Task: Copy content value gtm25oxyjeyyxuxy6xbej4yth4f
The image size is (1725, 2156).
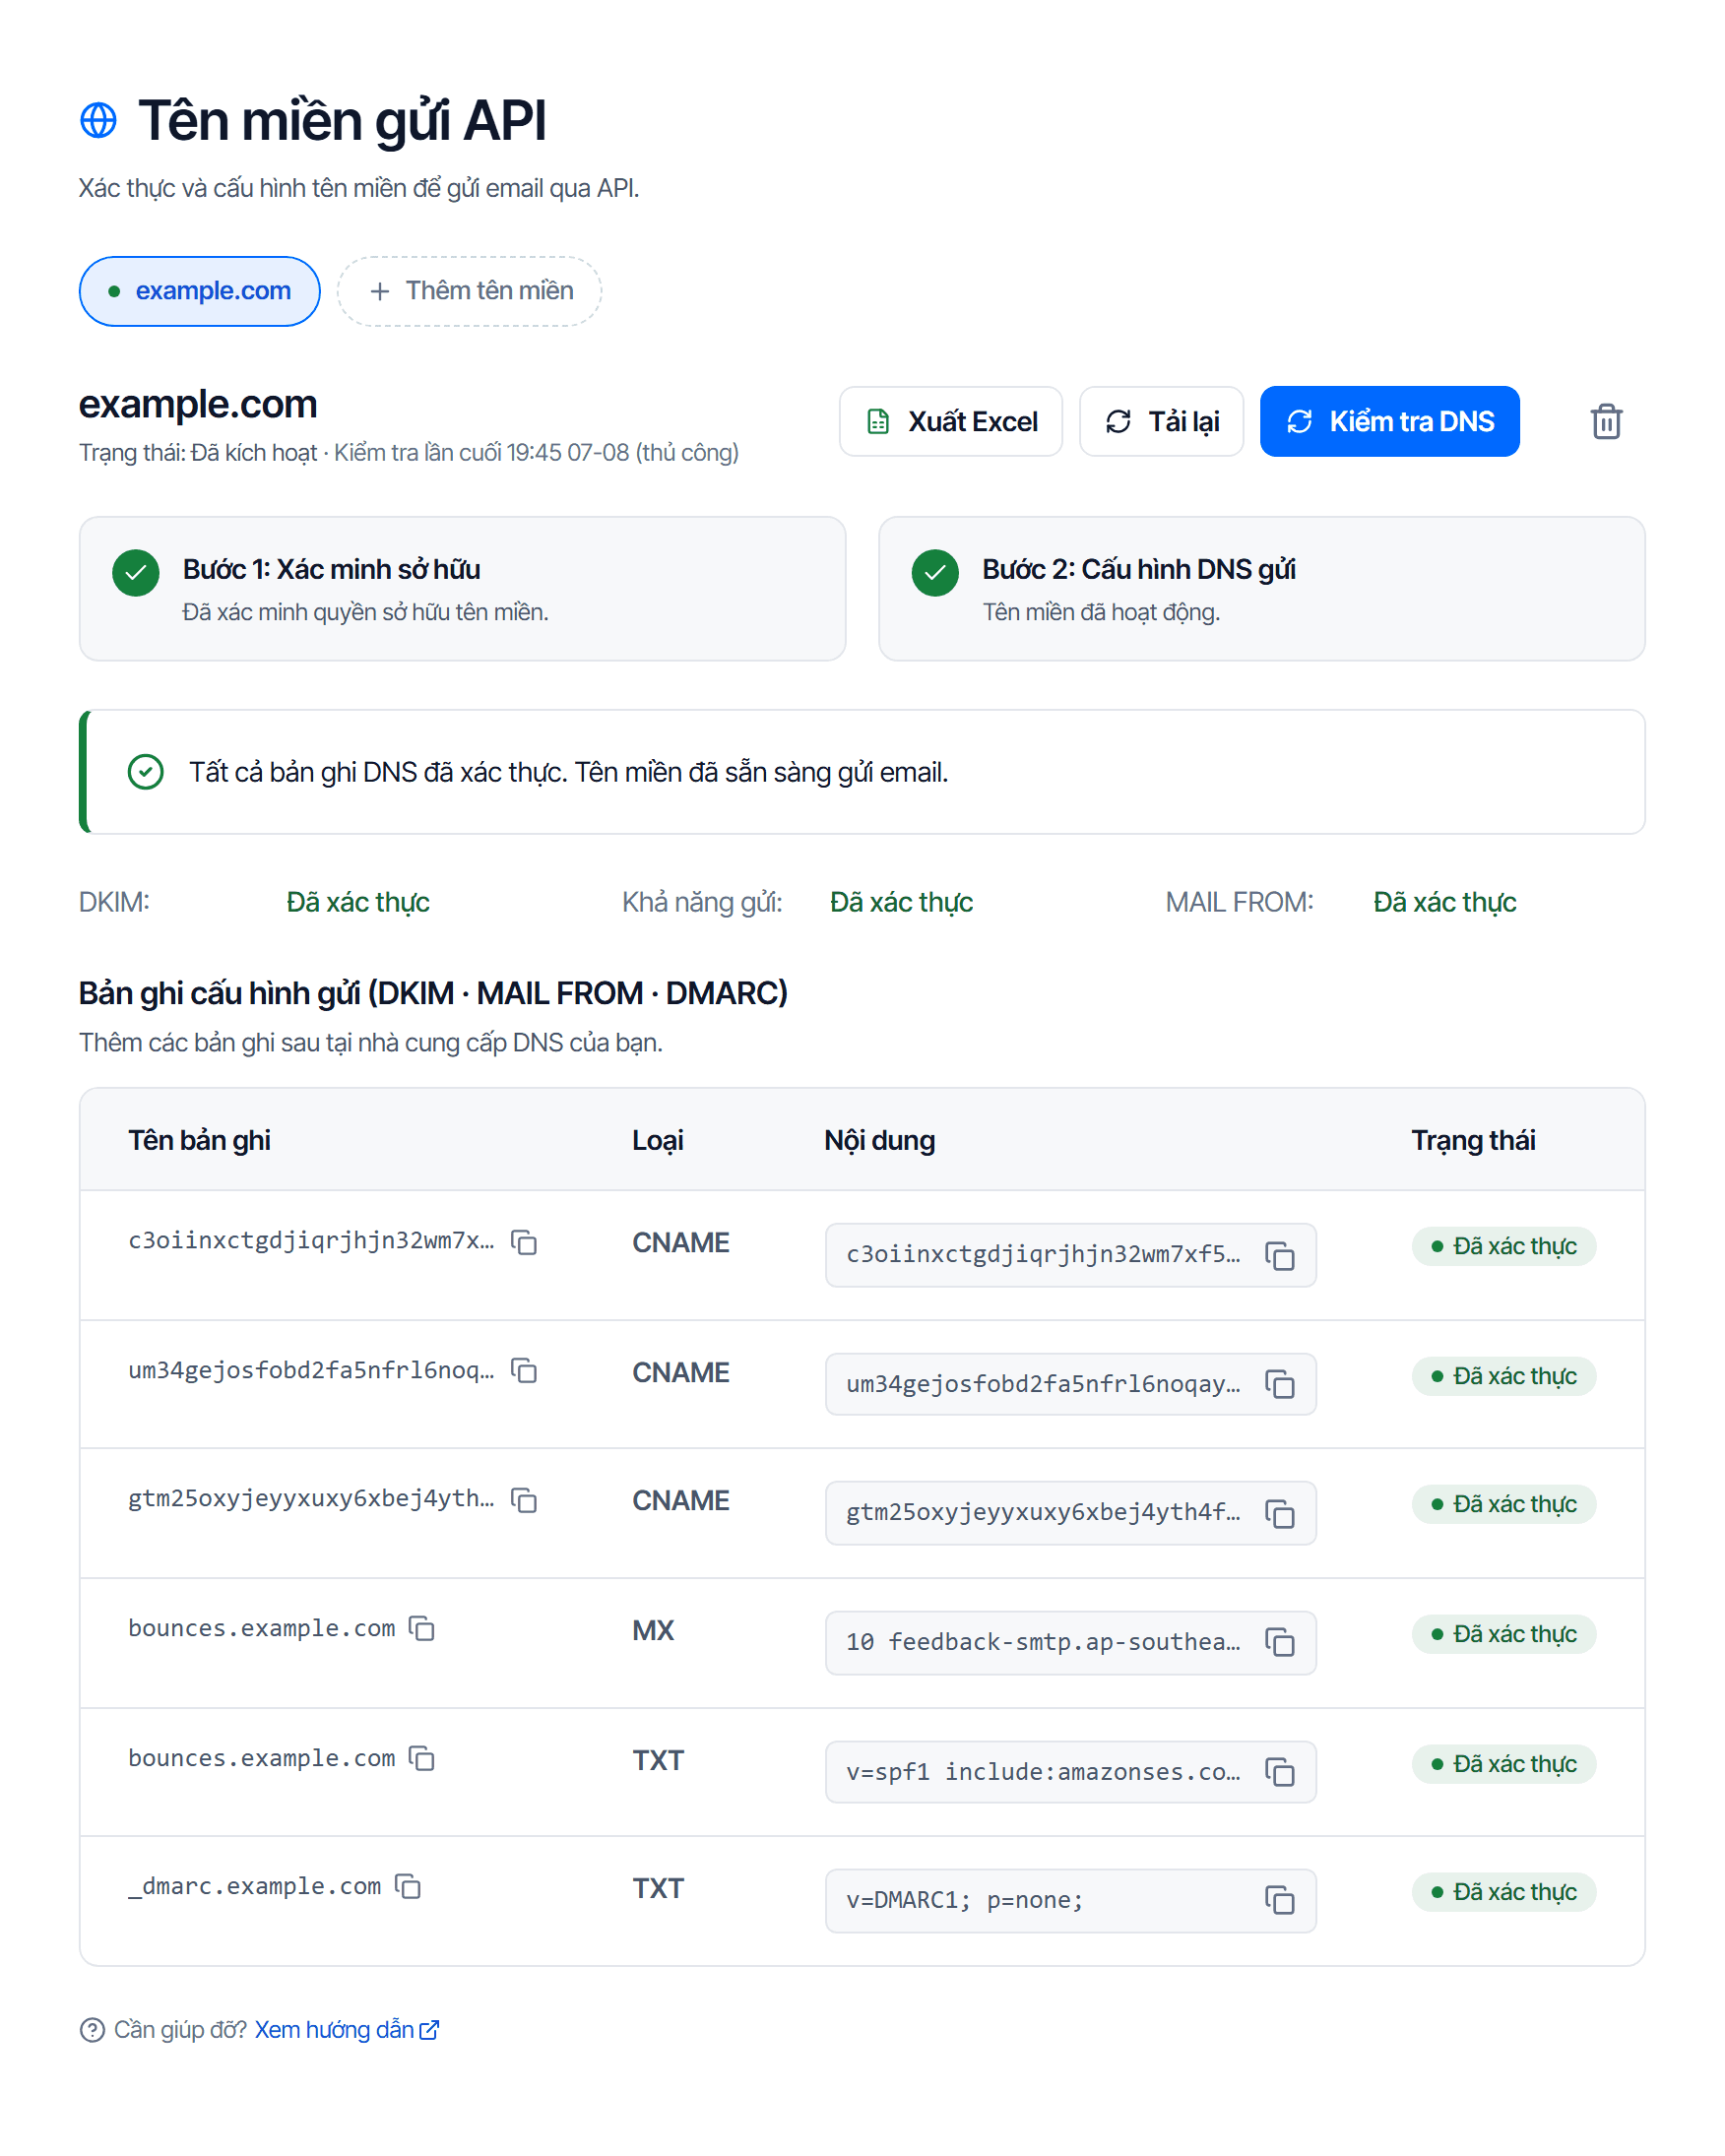Action: (x=1279, y=1513)
